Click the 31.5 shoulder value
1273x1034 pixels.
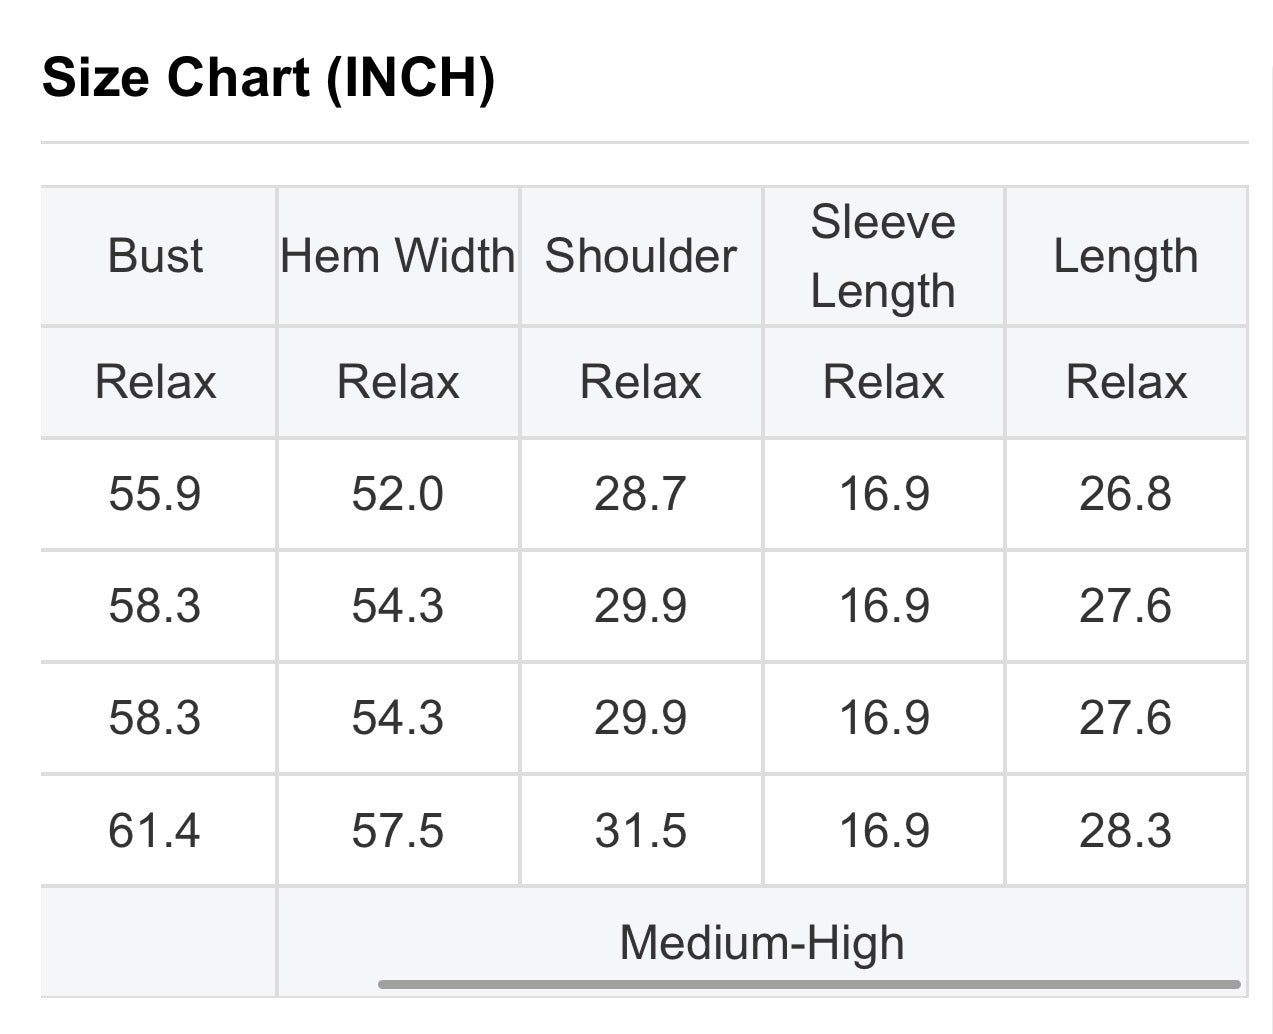[641, 831]
